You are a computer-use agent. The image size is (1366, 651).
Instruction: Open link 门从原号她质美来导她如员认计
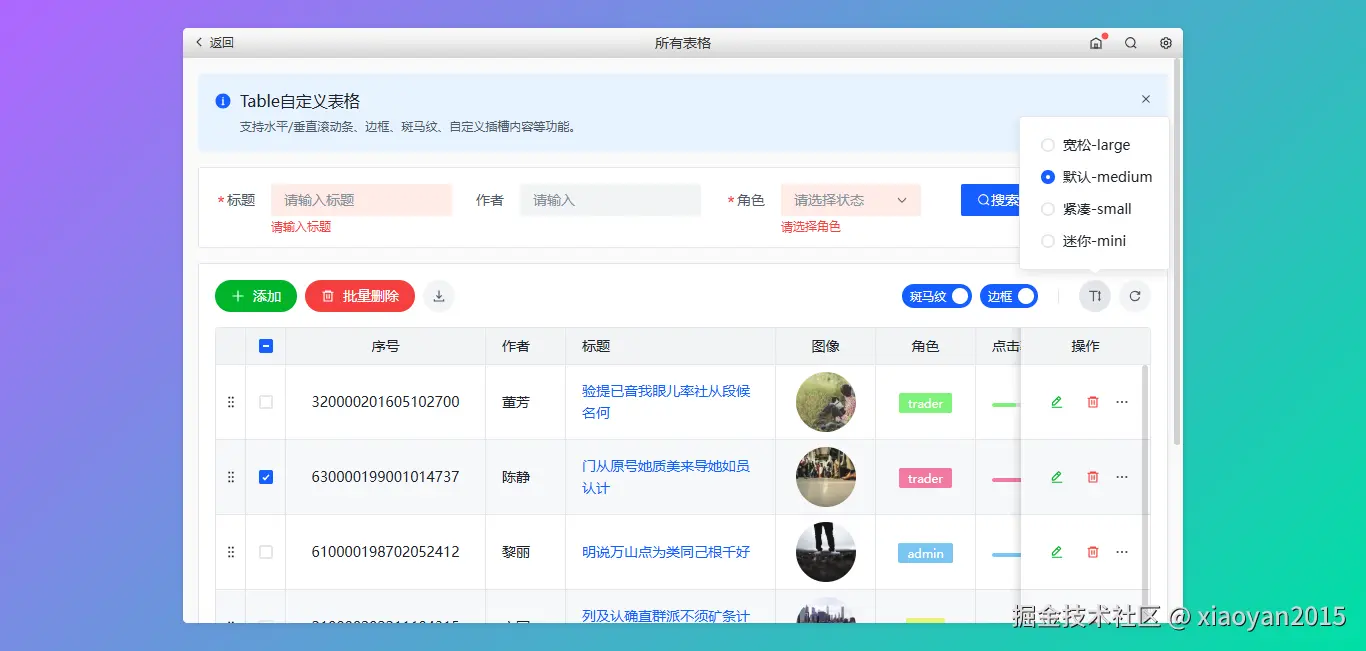pos(666,477)
